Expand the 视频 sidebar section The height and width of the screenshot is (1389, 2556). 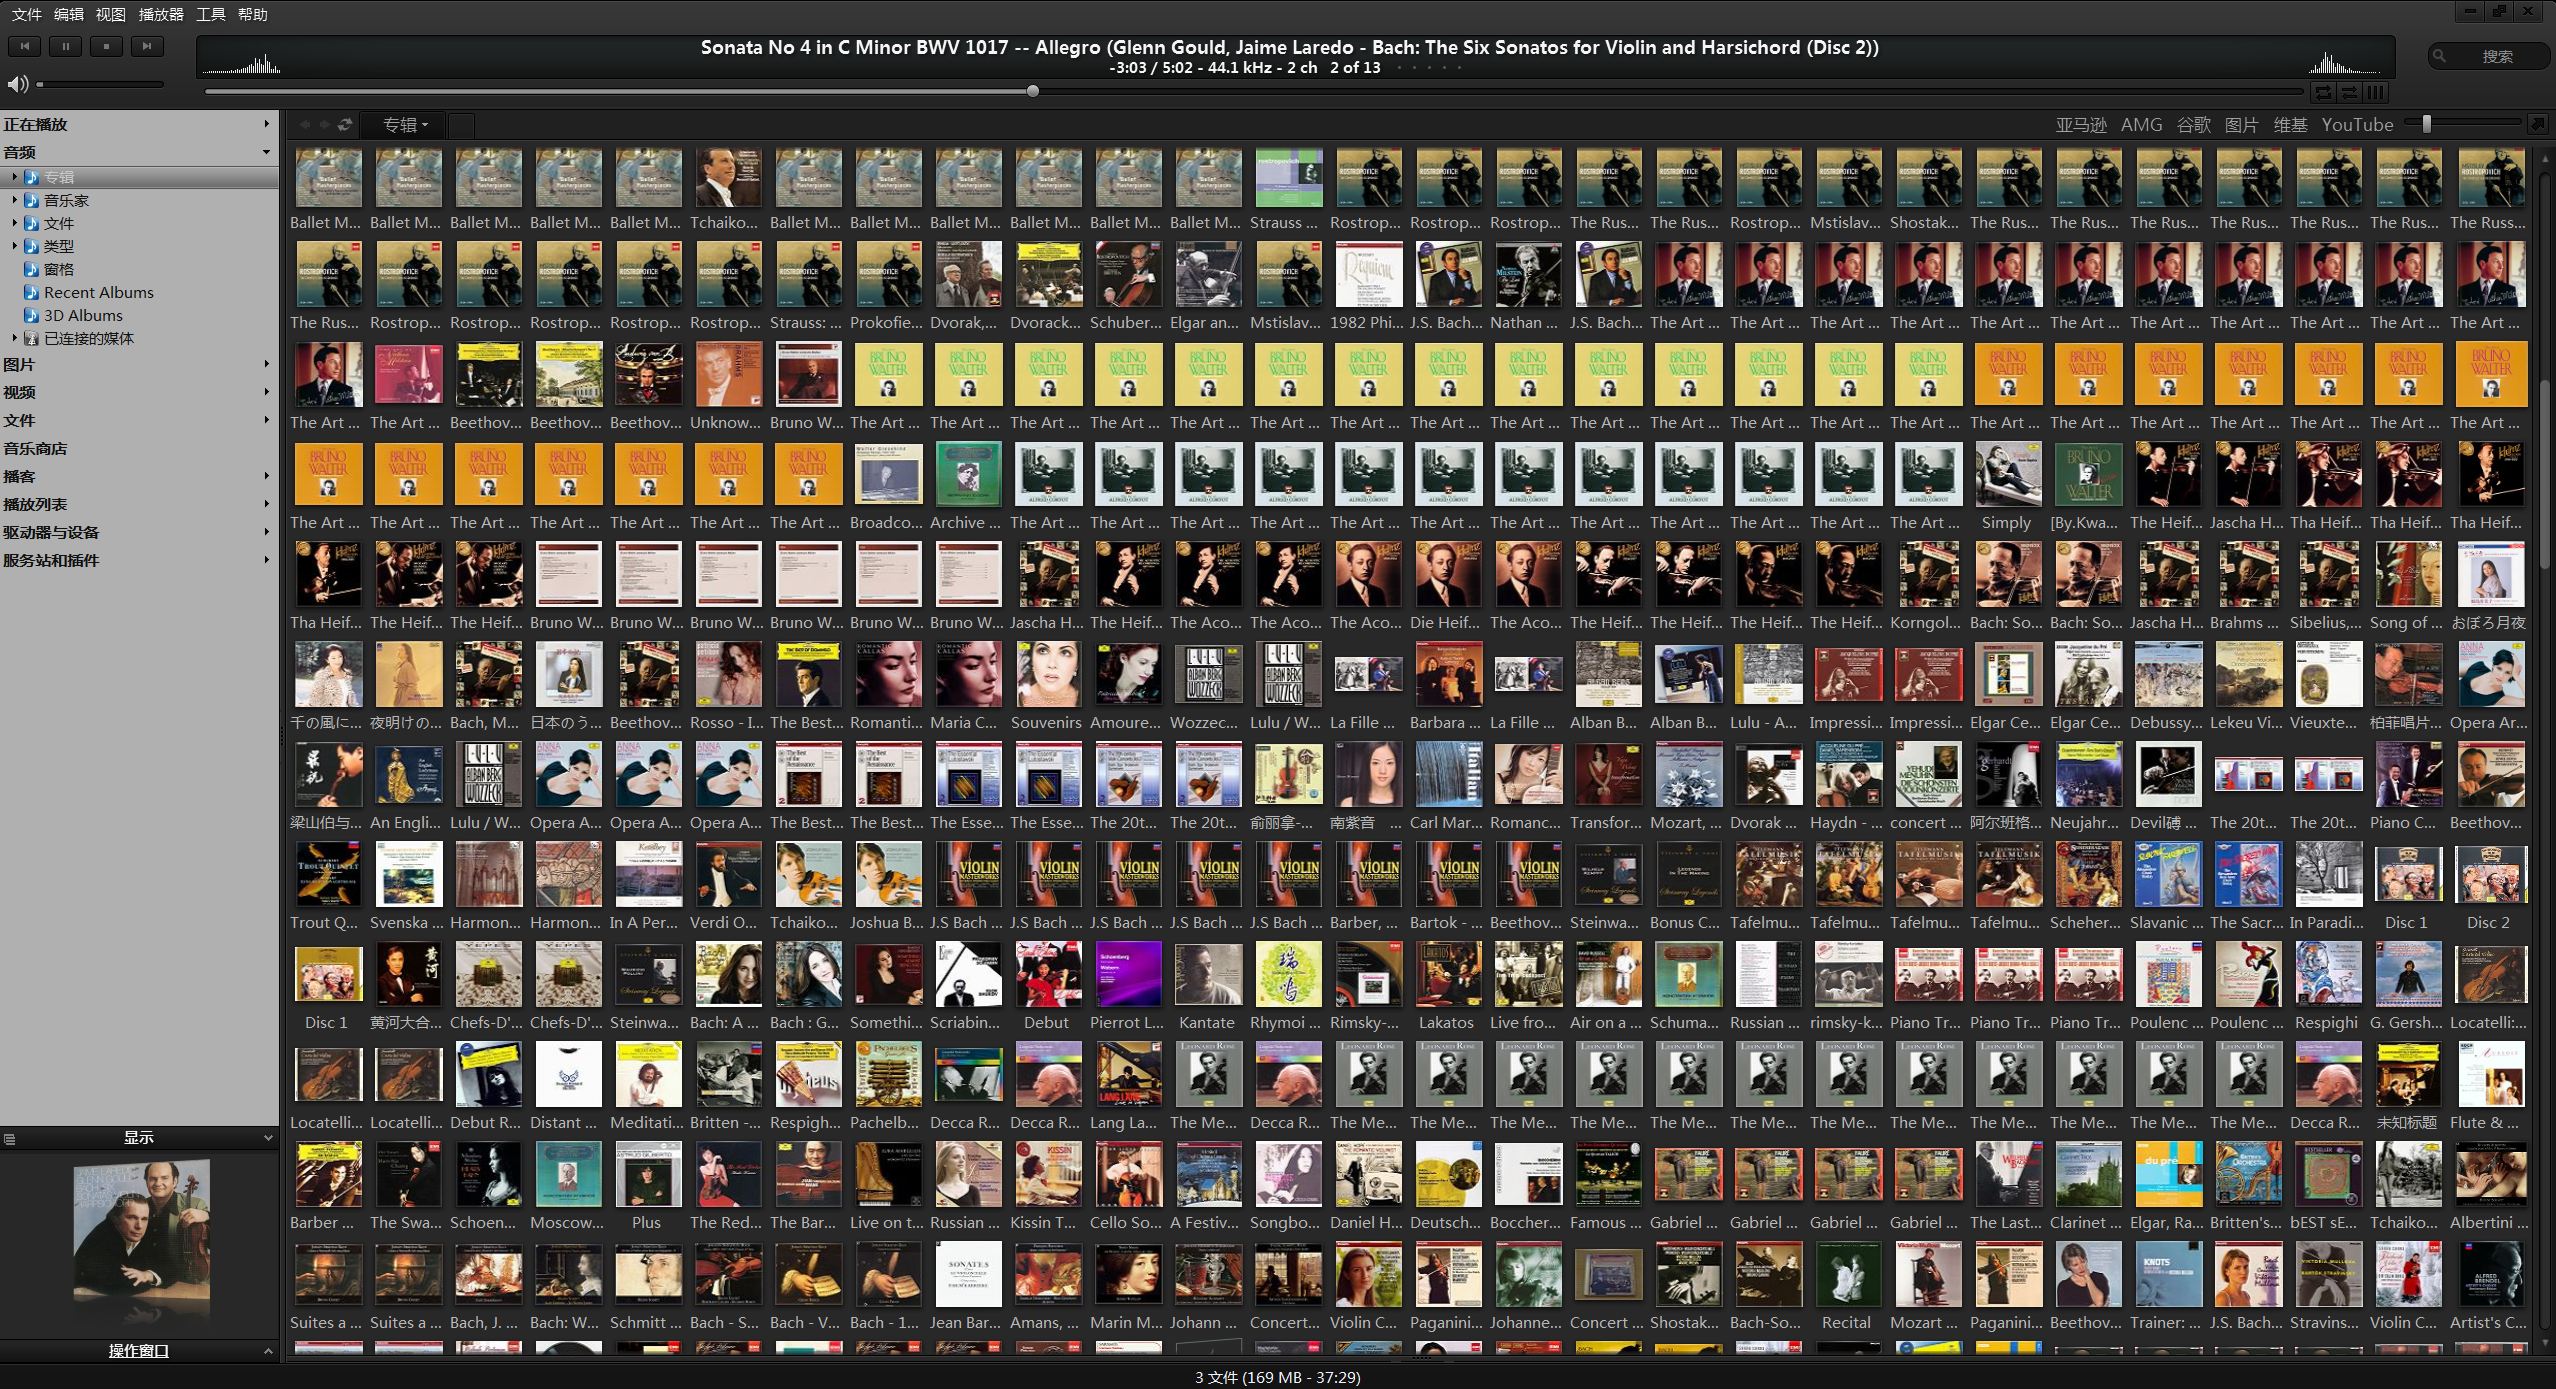point(139,392)
